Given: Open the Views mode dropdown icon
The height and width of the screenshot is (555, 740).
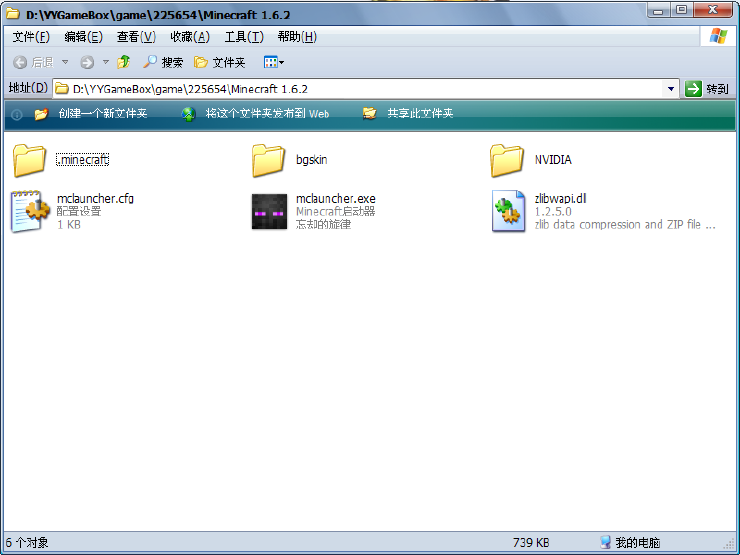Looking at the screenshot, I should pos(274,62).
